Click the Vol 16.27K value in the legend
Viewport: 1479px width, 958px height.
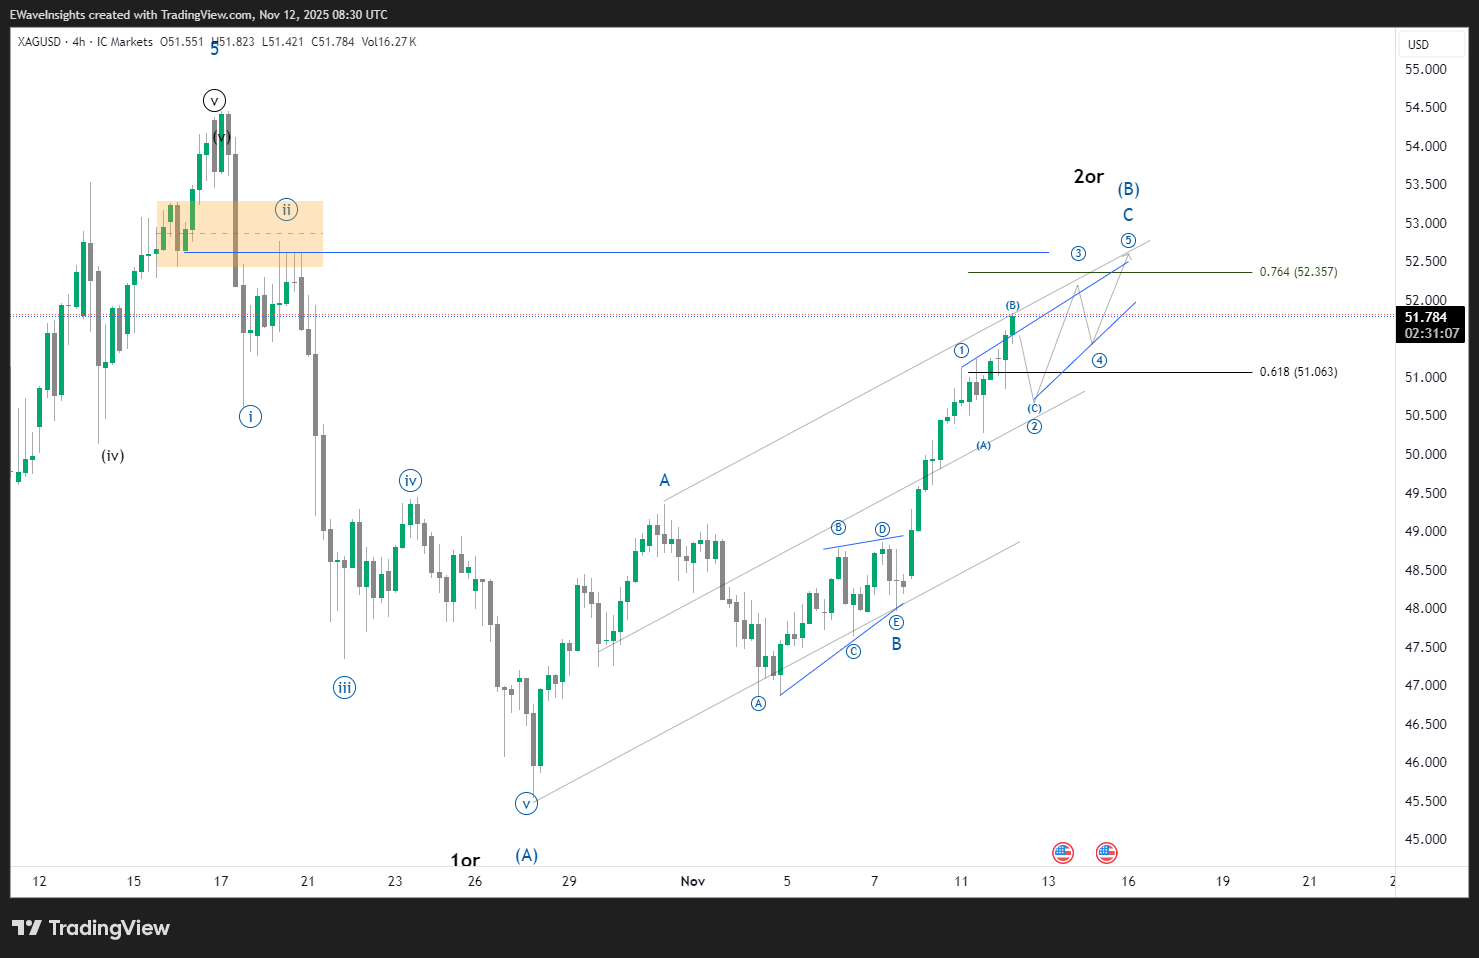389,42
